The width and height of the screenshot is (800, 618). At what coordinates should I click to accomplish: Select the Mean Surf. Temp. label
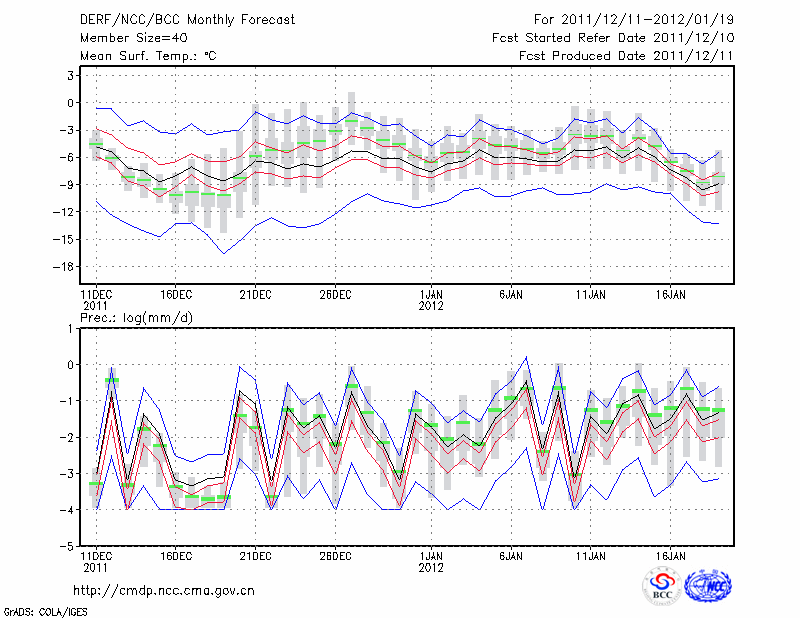[148, 57]
